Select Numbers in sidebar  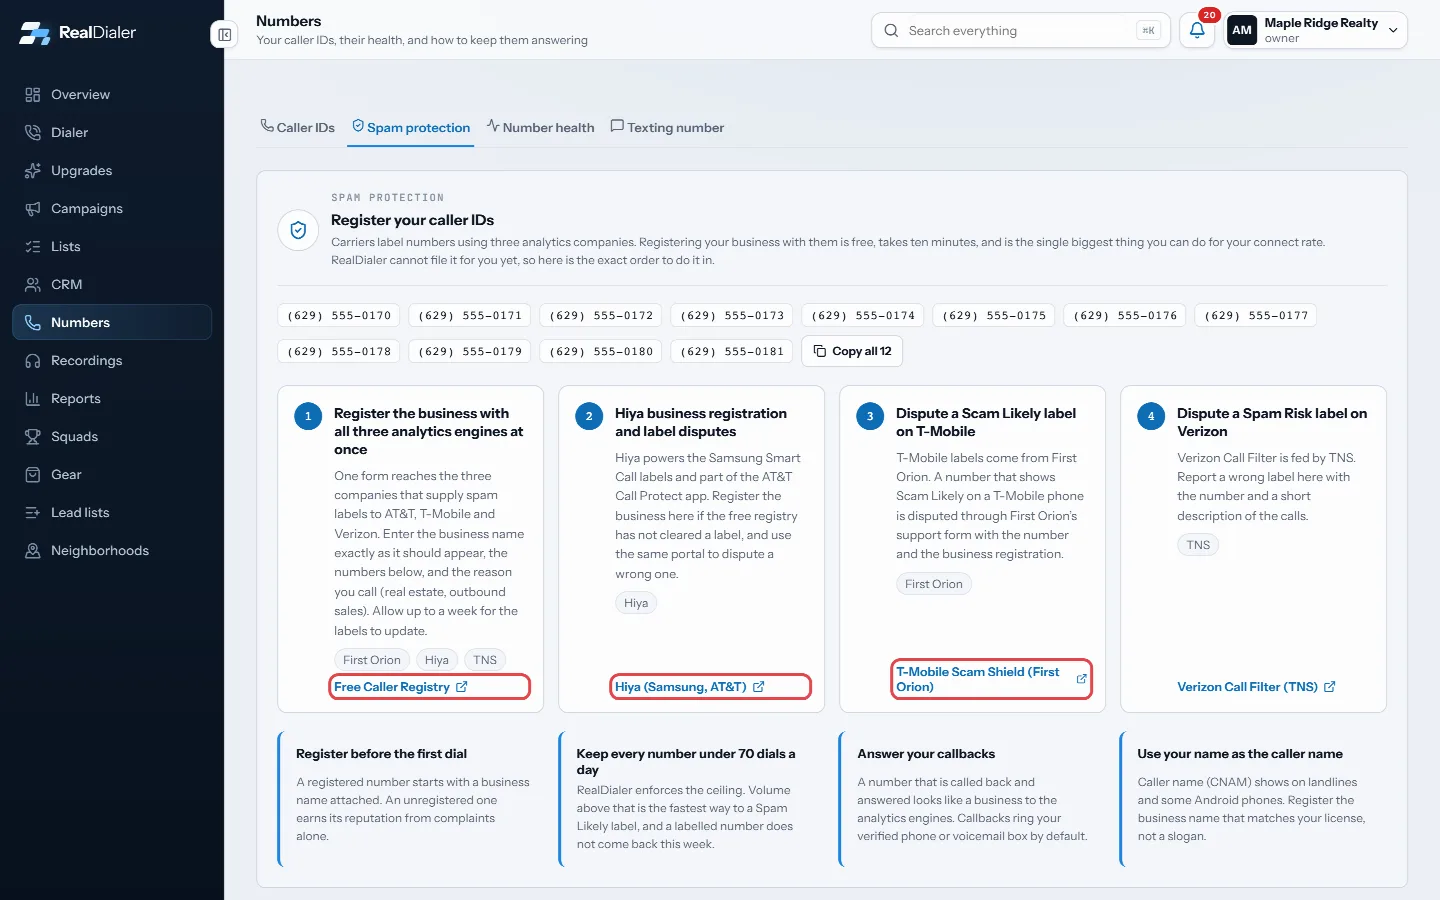[x=112, y=323]
